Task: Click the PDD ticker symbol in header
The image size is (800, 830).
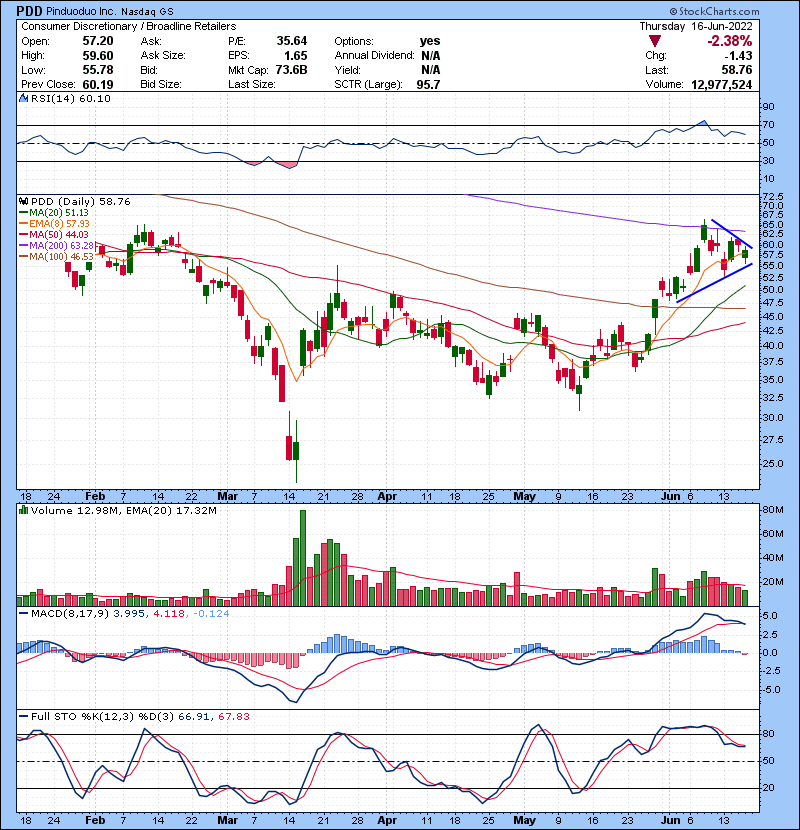Action: (30, 11)
